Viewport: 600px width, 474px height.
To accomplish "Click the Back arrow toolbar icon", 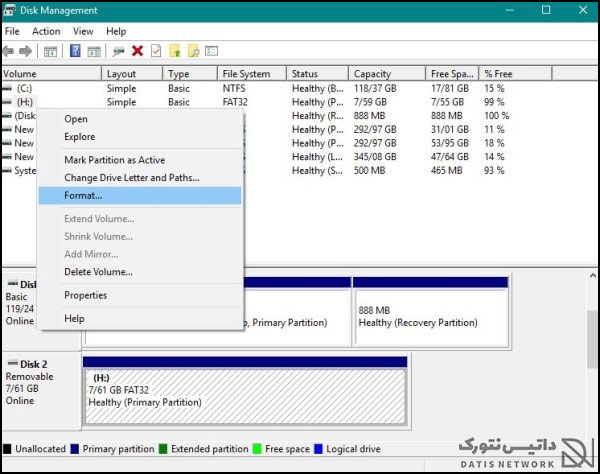I will tap(8, 51).
